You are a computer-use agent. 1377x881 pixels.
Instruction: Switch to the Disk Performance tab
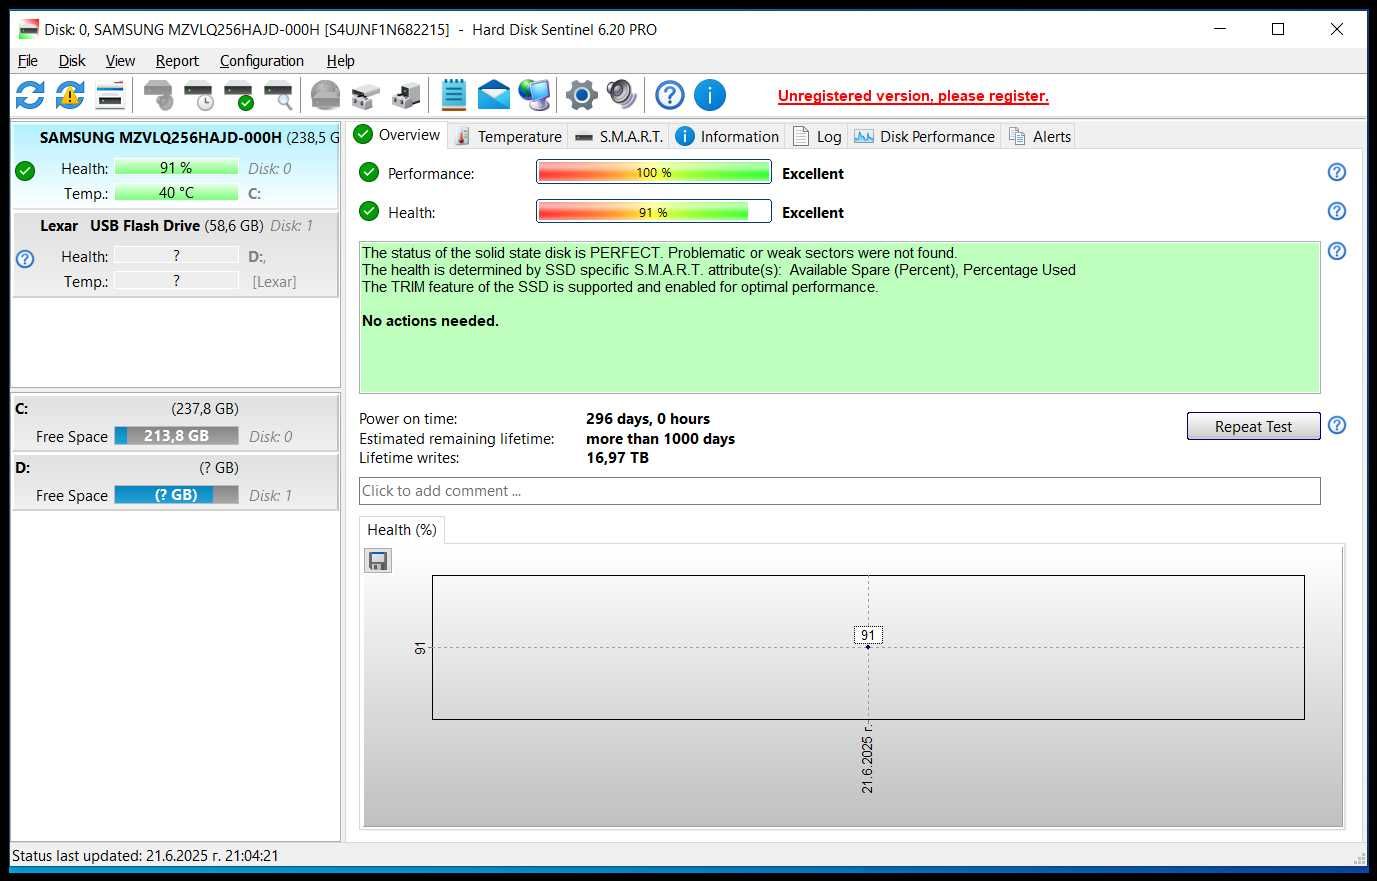click(925, 137)
